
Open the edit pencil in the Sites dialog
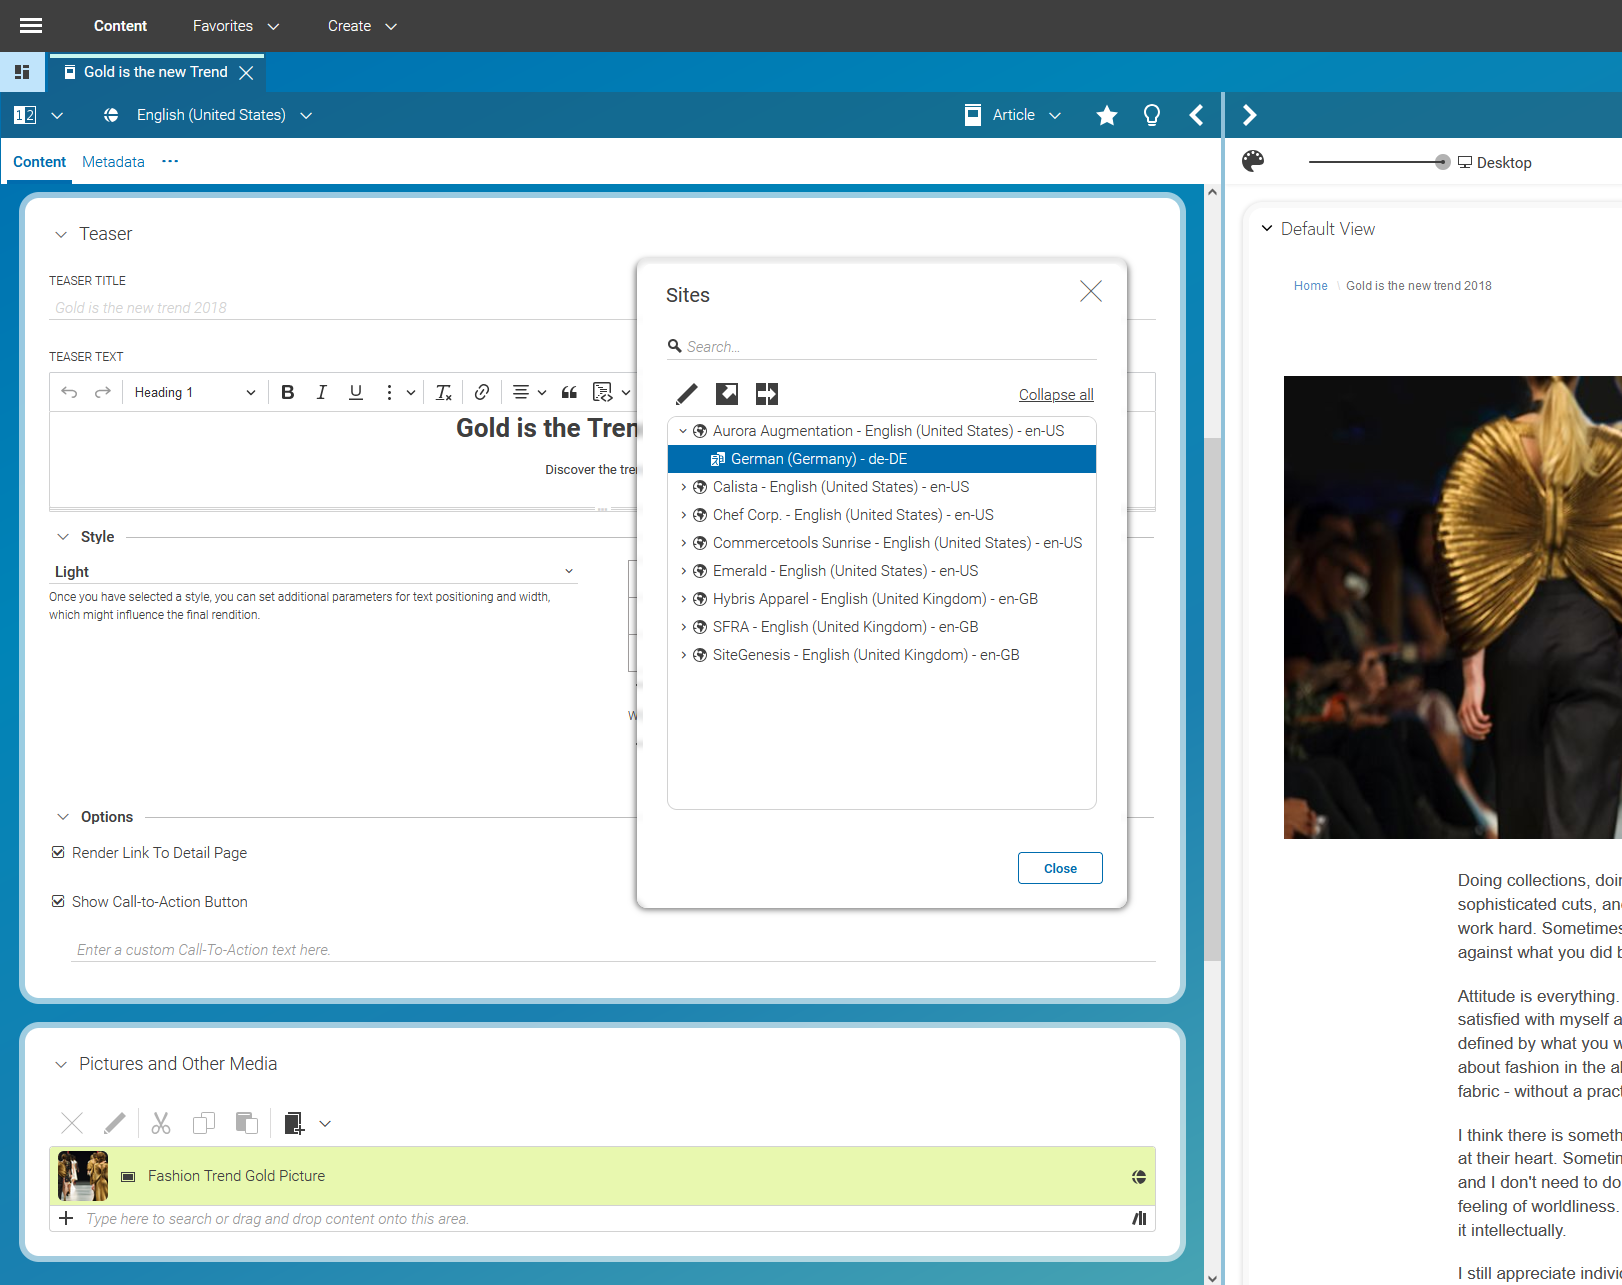point(686,394)
